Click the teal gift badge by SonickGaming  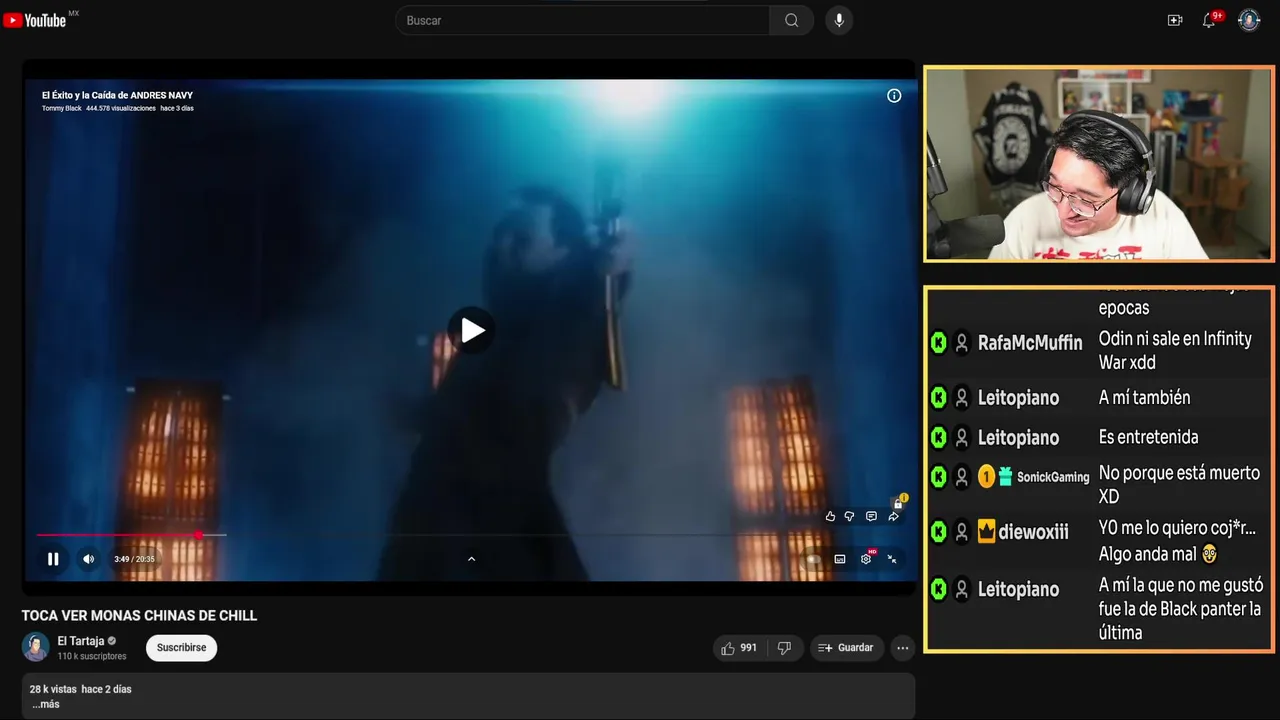tap(1005, 477)
